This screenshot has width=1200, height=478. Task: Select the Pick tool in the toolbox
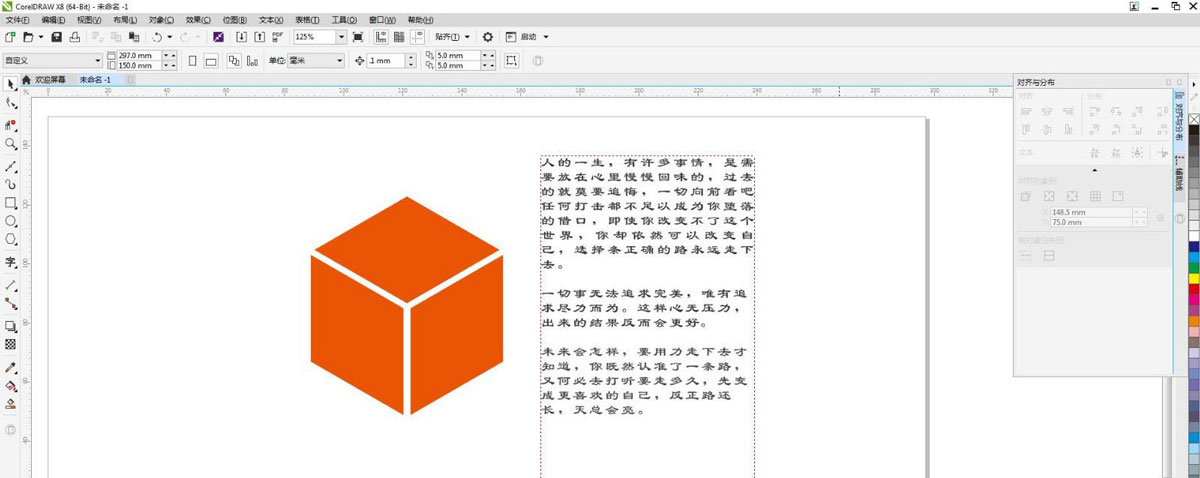(x=11, y=83)
